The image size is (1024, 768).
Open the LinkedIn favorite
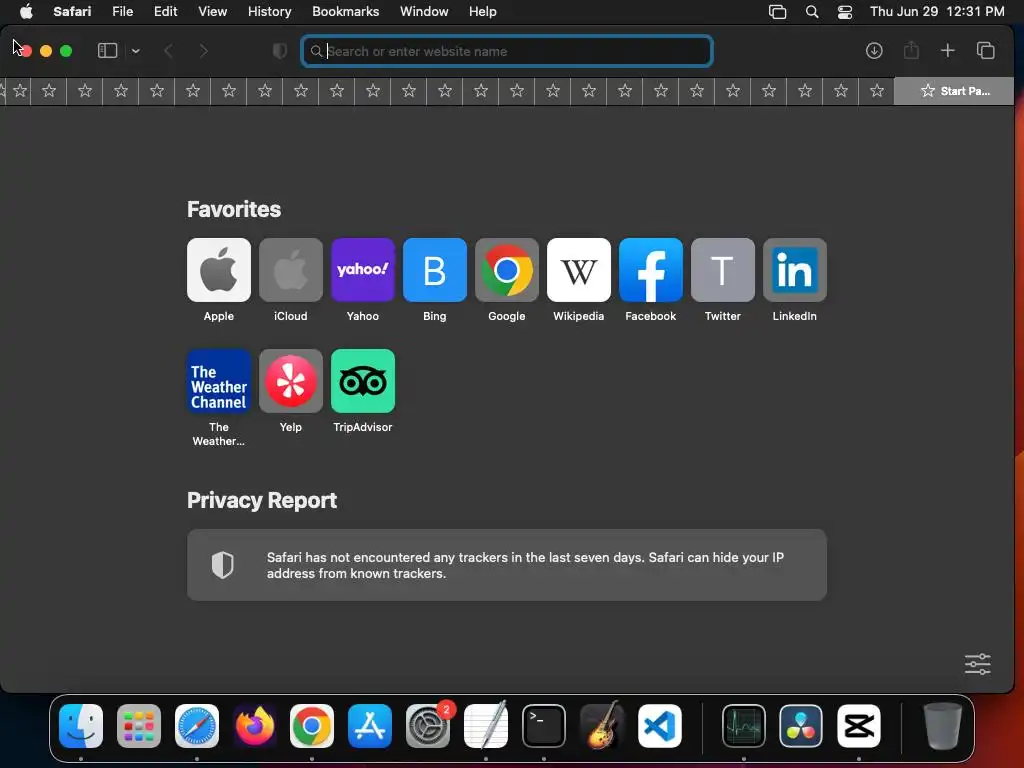pyautogui.click(x=795, y=270)
